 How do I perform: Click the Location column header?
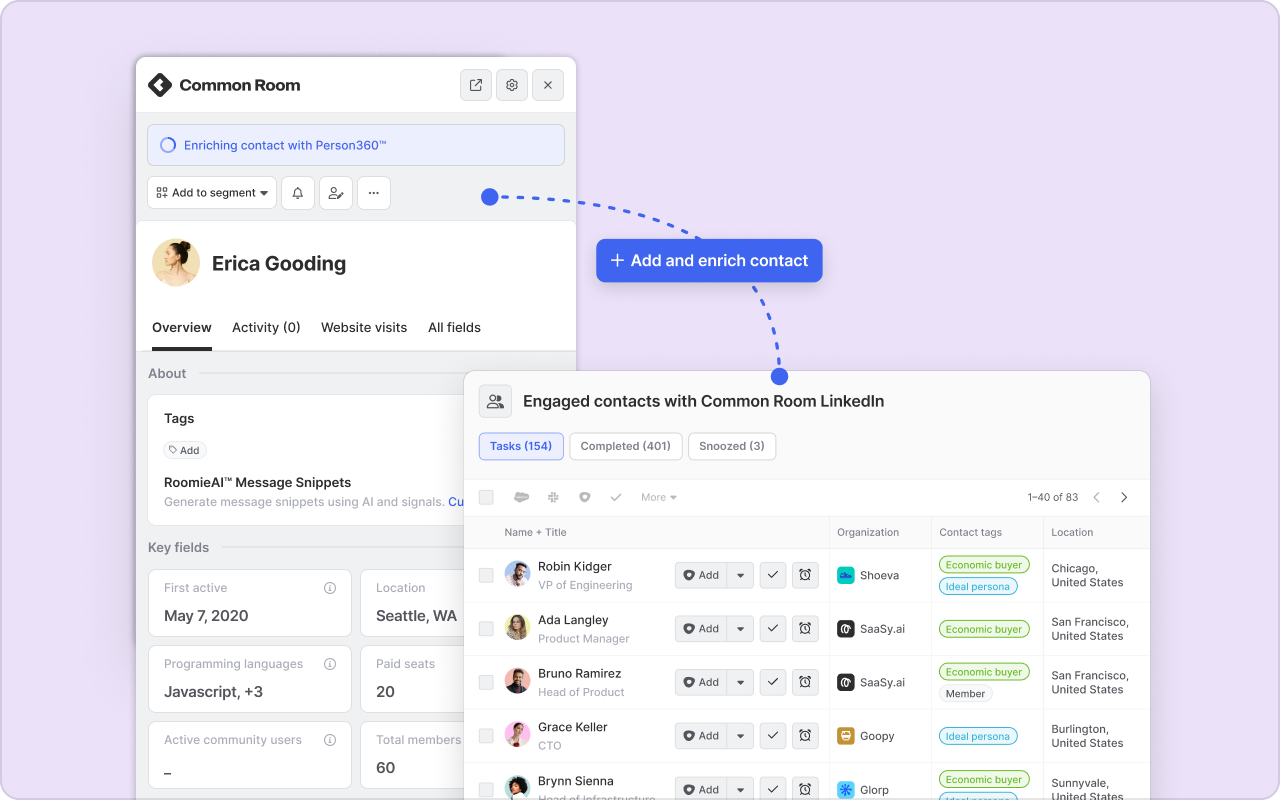click(x=1072, y=532)
